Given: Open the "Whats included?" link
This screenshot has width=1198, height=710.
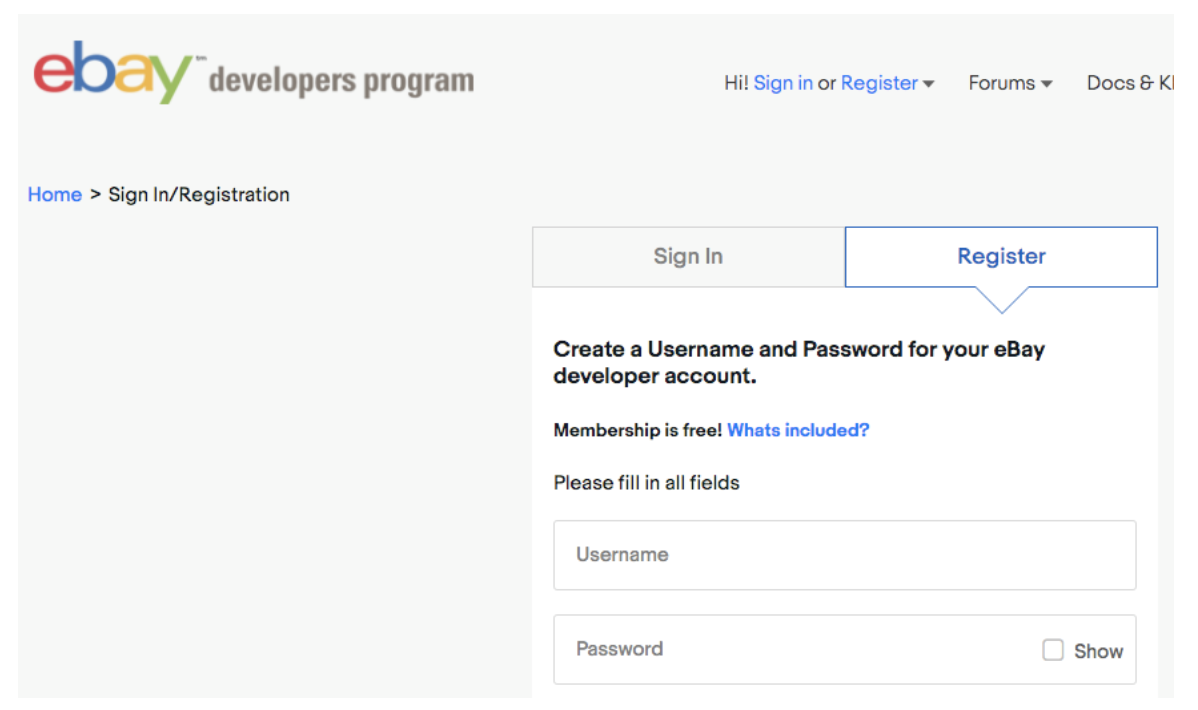Looking at the screenshot, I should coord(798,430).
